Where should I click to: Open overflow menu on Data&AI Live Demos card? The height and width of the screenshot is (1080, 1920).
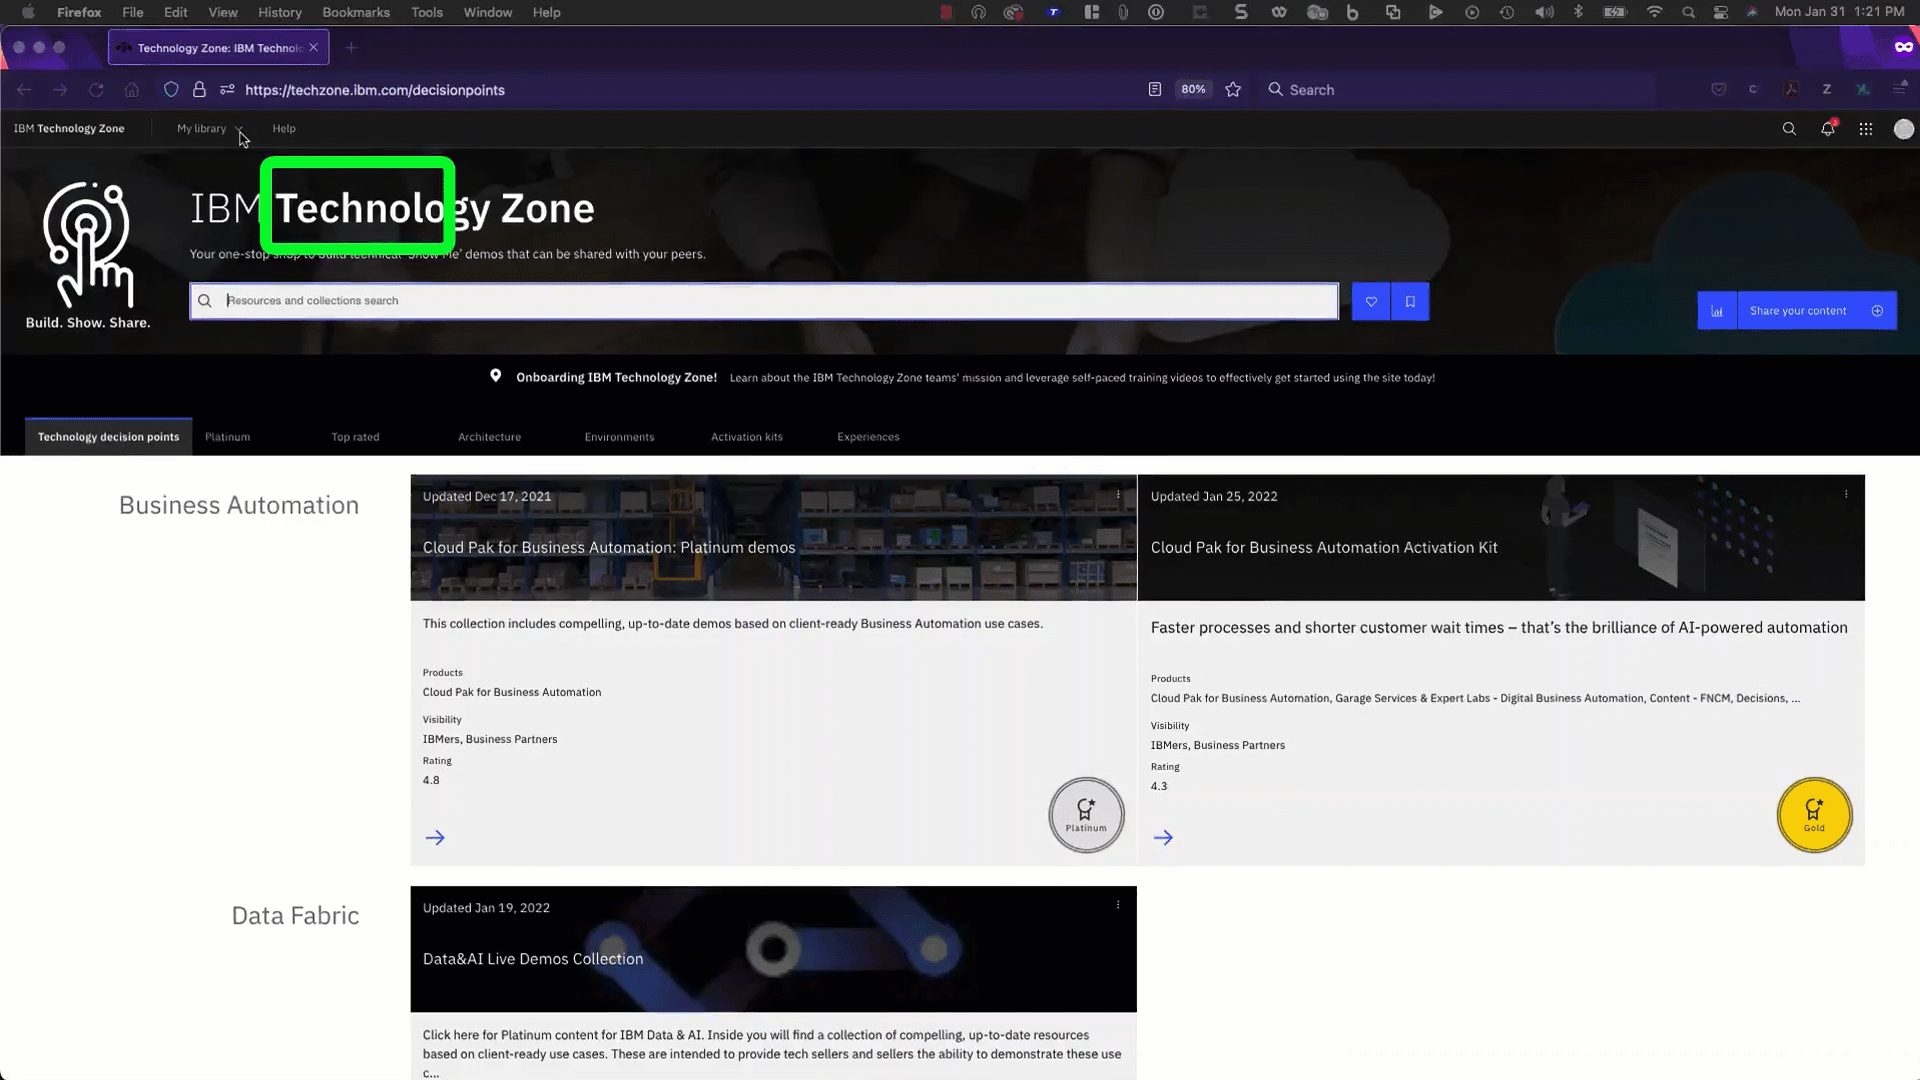pos(1118,906)
